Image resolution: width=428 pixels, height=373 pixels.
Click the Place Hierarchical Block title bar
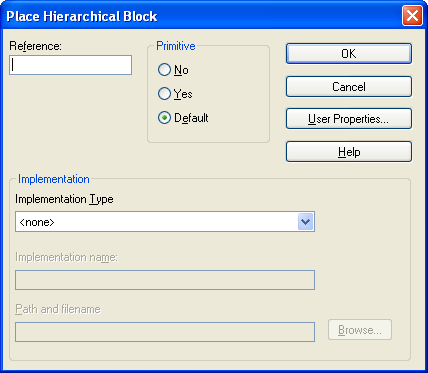[x=200, y=16]
